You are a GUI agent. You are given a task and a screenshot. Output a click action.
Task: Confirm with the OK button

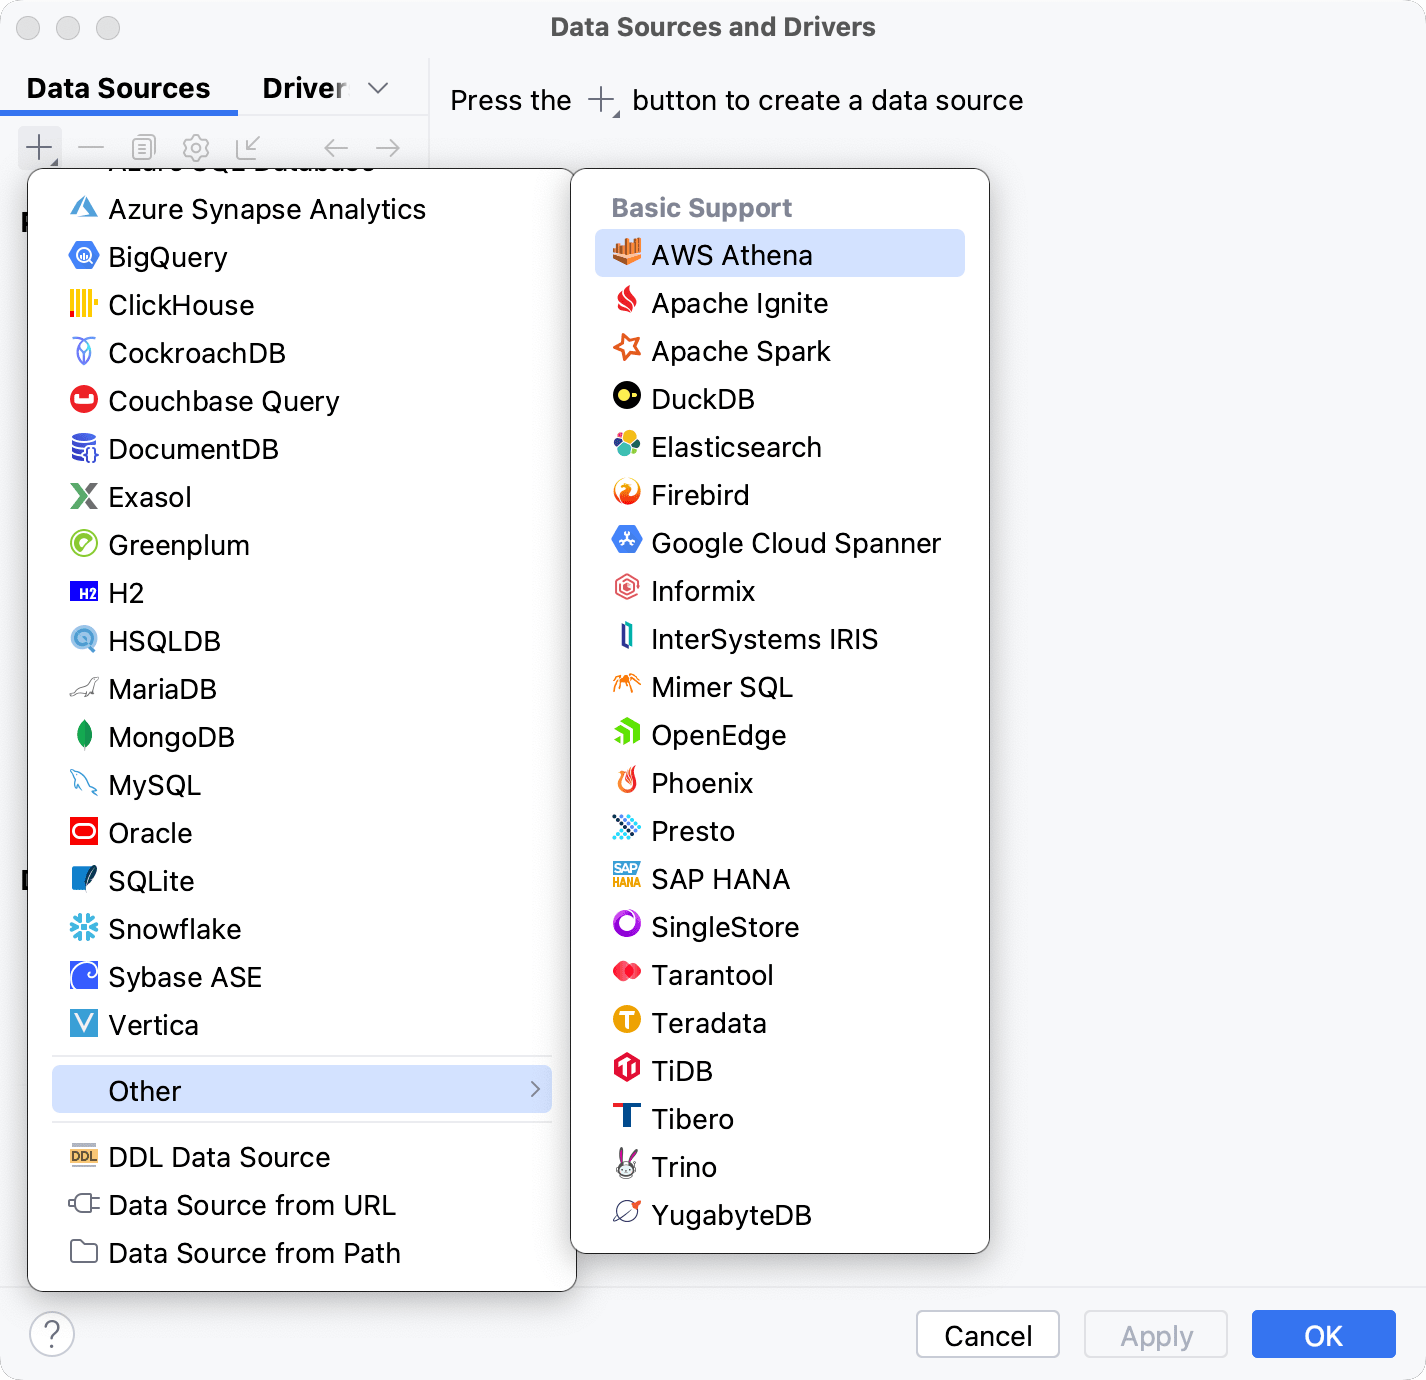coord(1322,1335)
